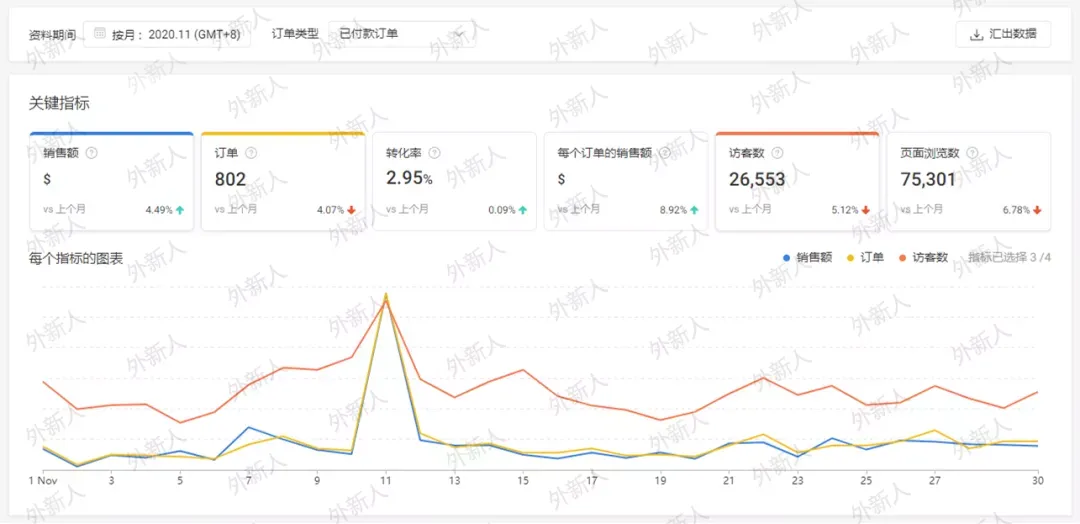Click the conversion rate 2.95%
Viewport: 1080px width, 524px height.
(x=409, y=179)
